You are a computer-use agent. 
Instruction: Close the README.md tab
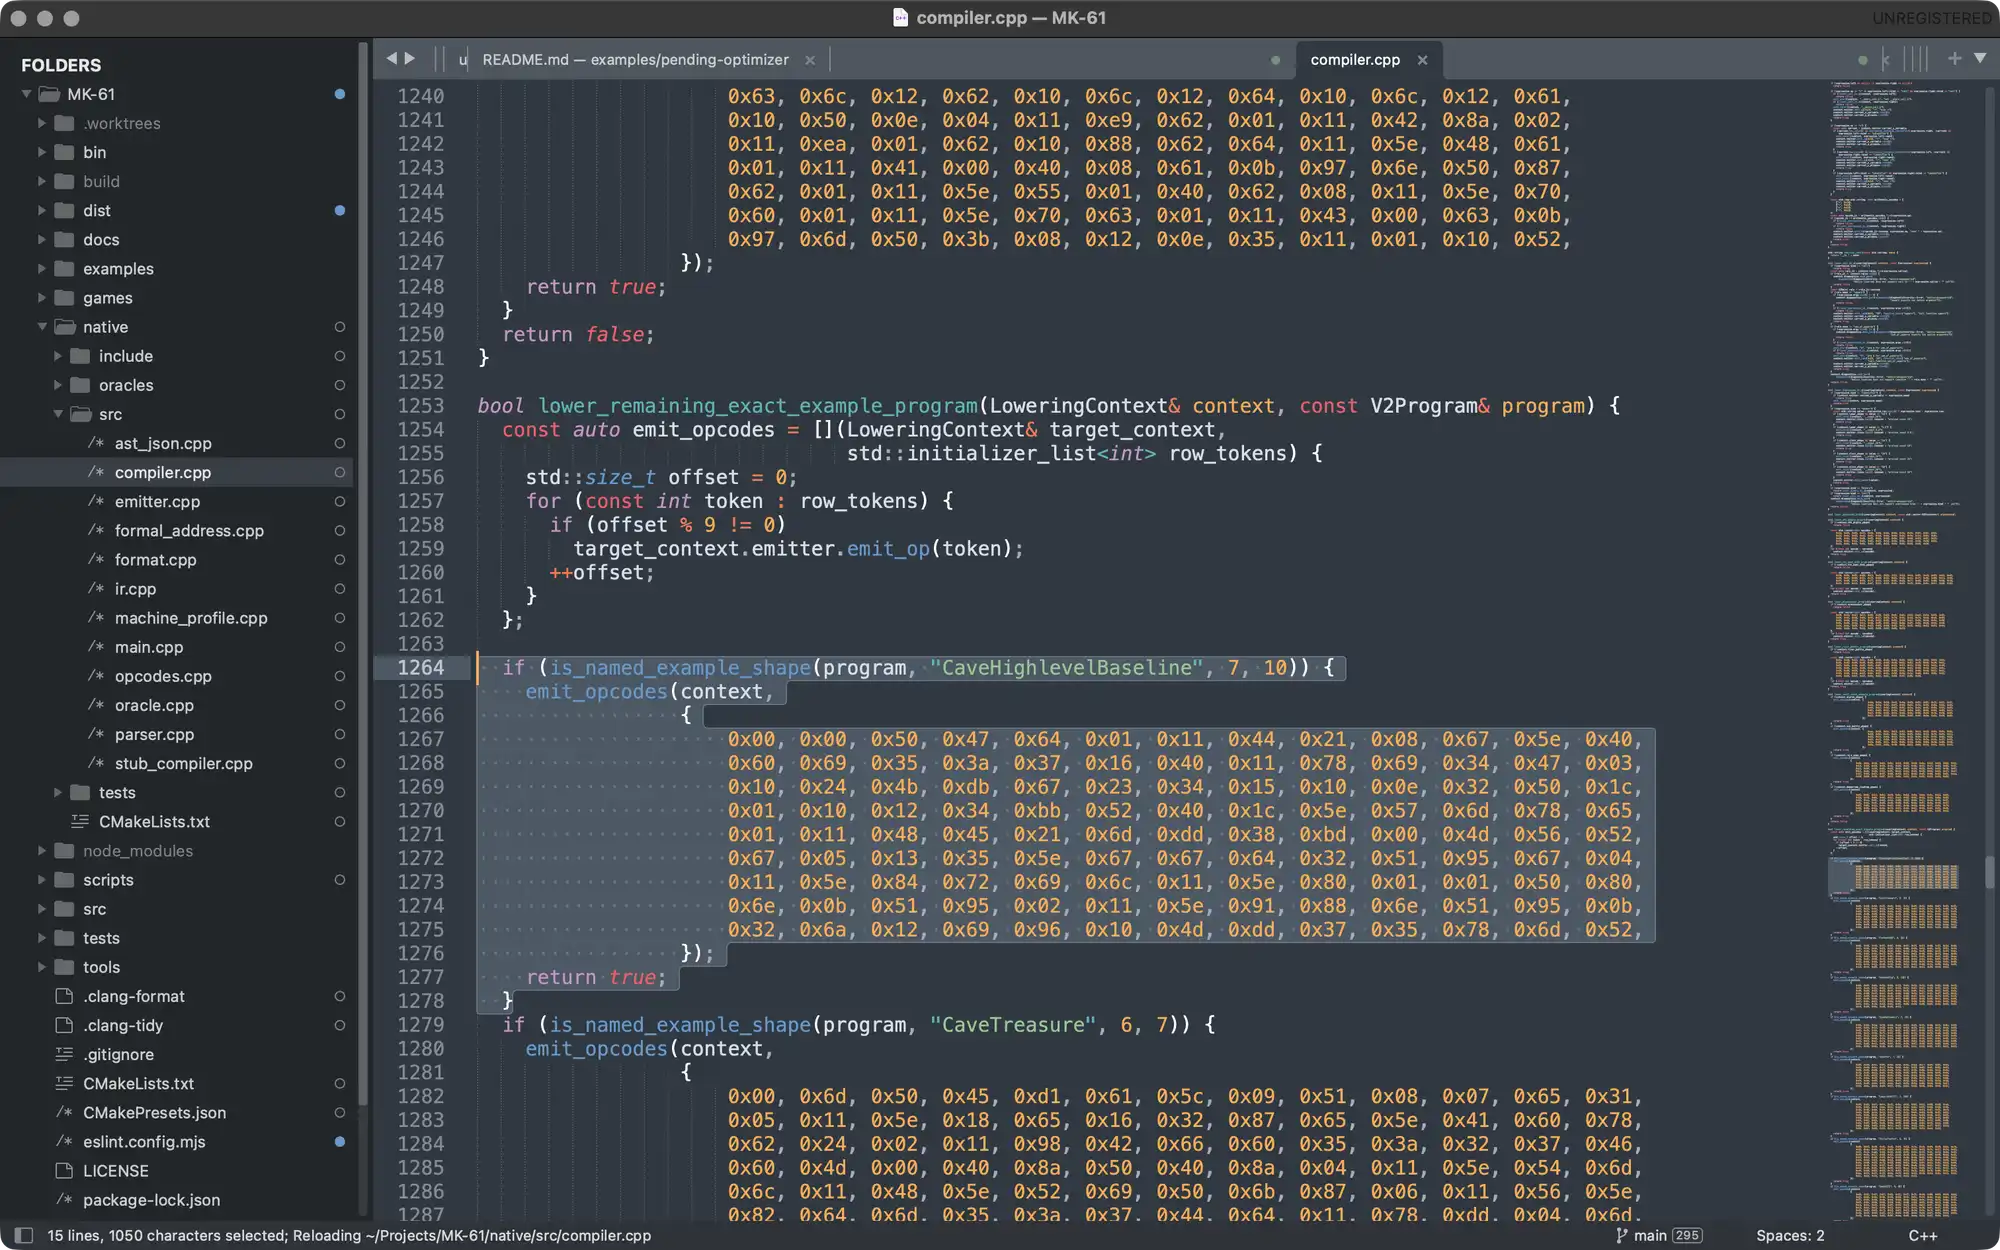[810, 60]
